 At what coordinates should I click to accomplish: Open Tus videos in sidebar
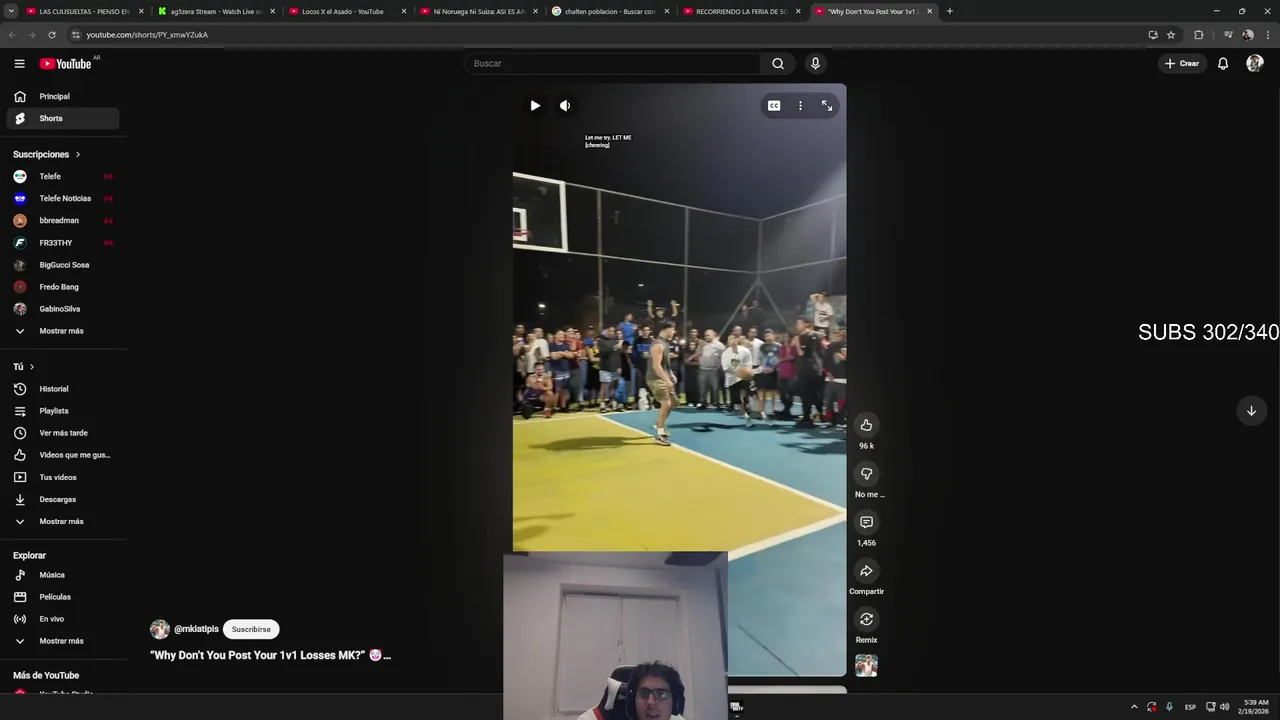point(63,477)
